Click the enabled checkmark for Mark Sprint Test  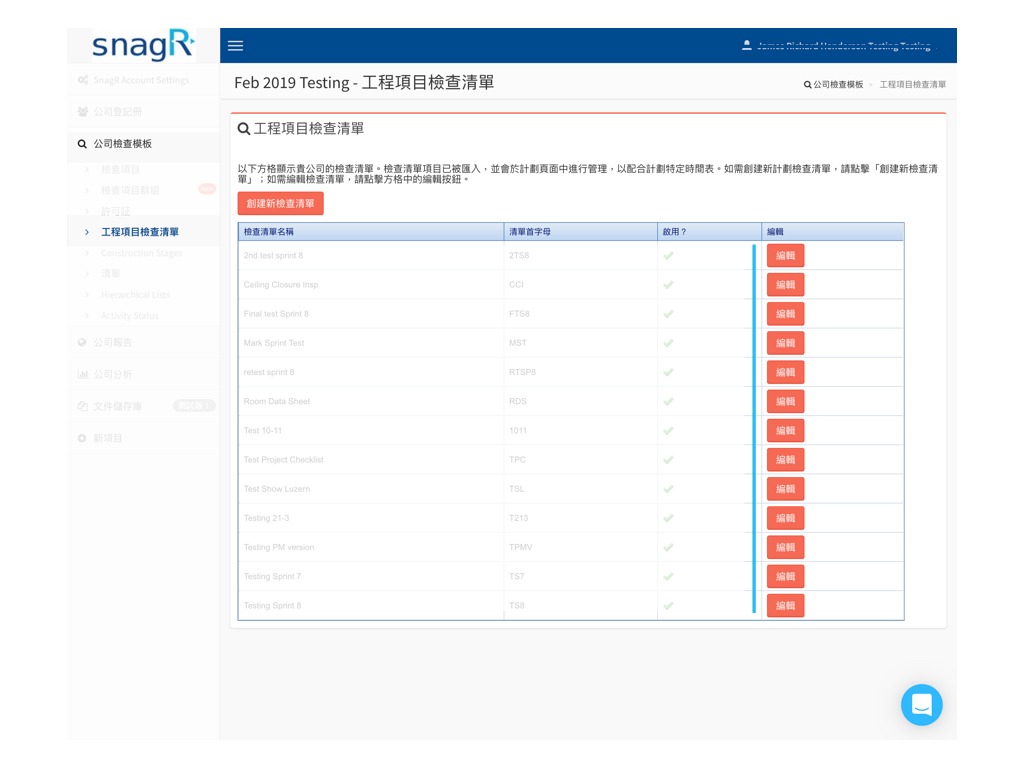[x=668, y=344]
